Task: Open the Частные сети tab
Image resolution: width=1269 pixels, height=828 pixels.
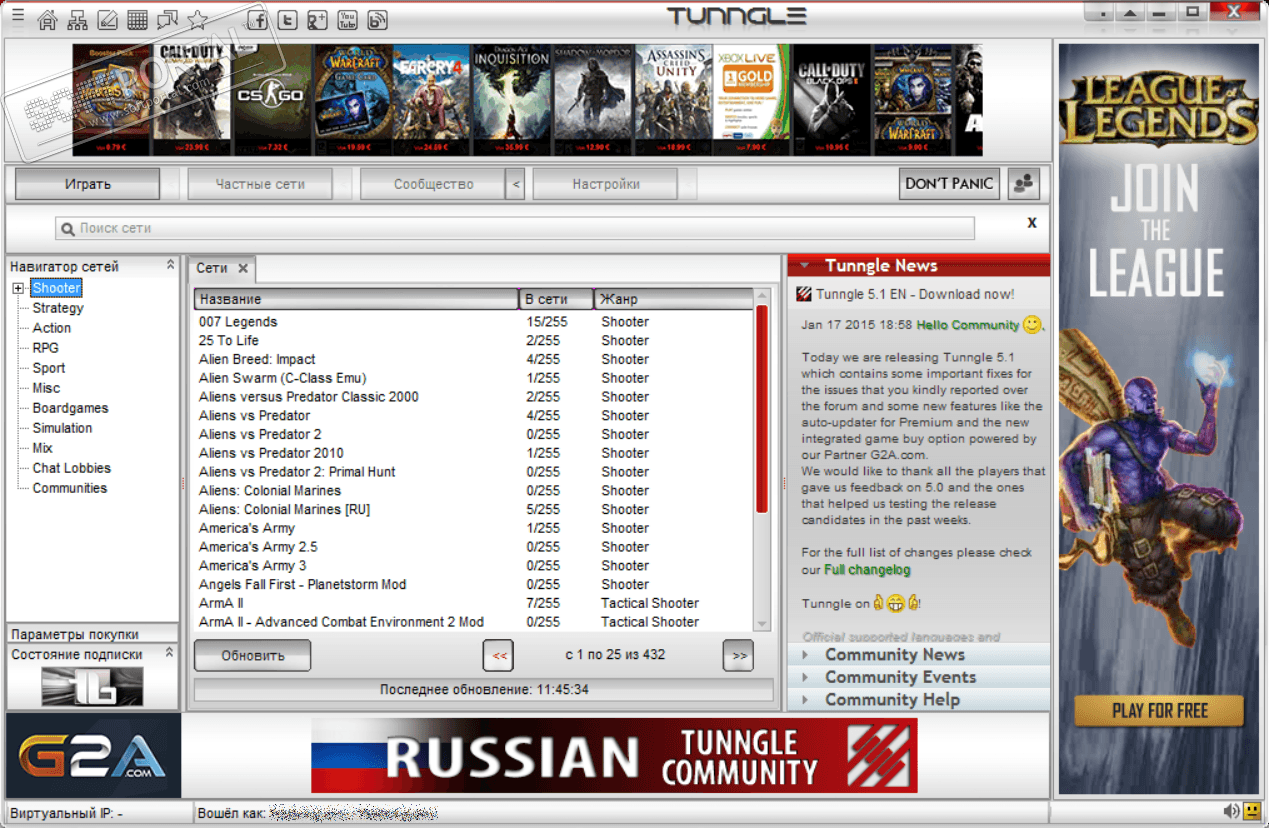Action: coord(260,184)
